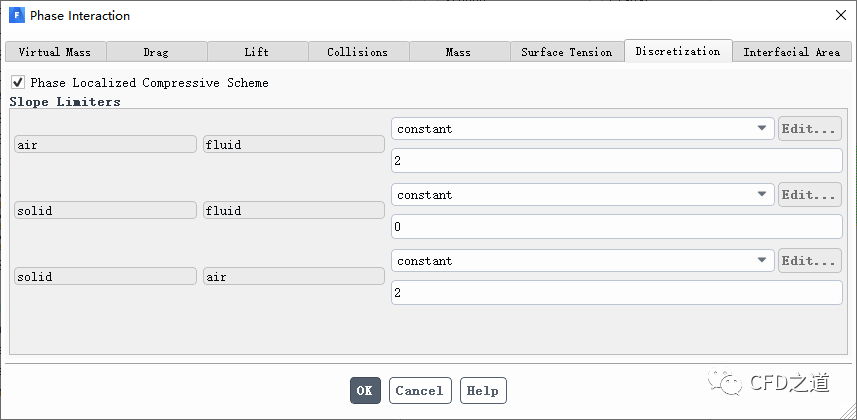Click the air-fluid slope limiter value field

616,161
